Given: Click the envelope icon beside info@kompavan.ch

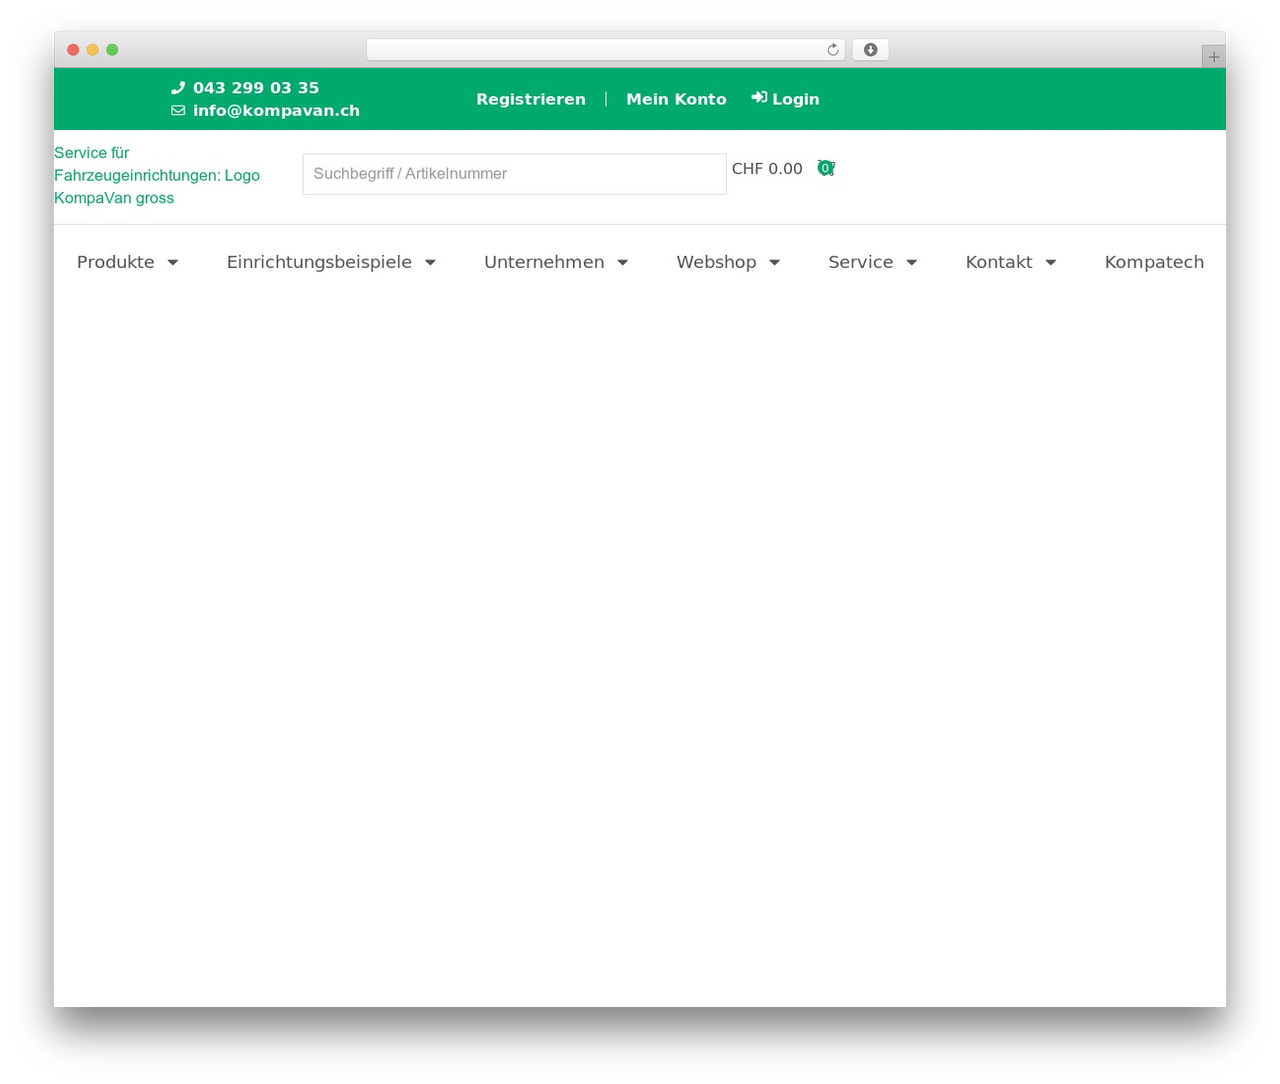Looking at the screenshot, I should [178, 111].
